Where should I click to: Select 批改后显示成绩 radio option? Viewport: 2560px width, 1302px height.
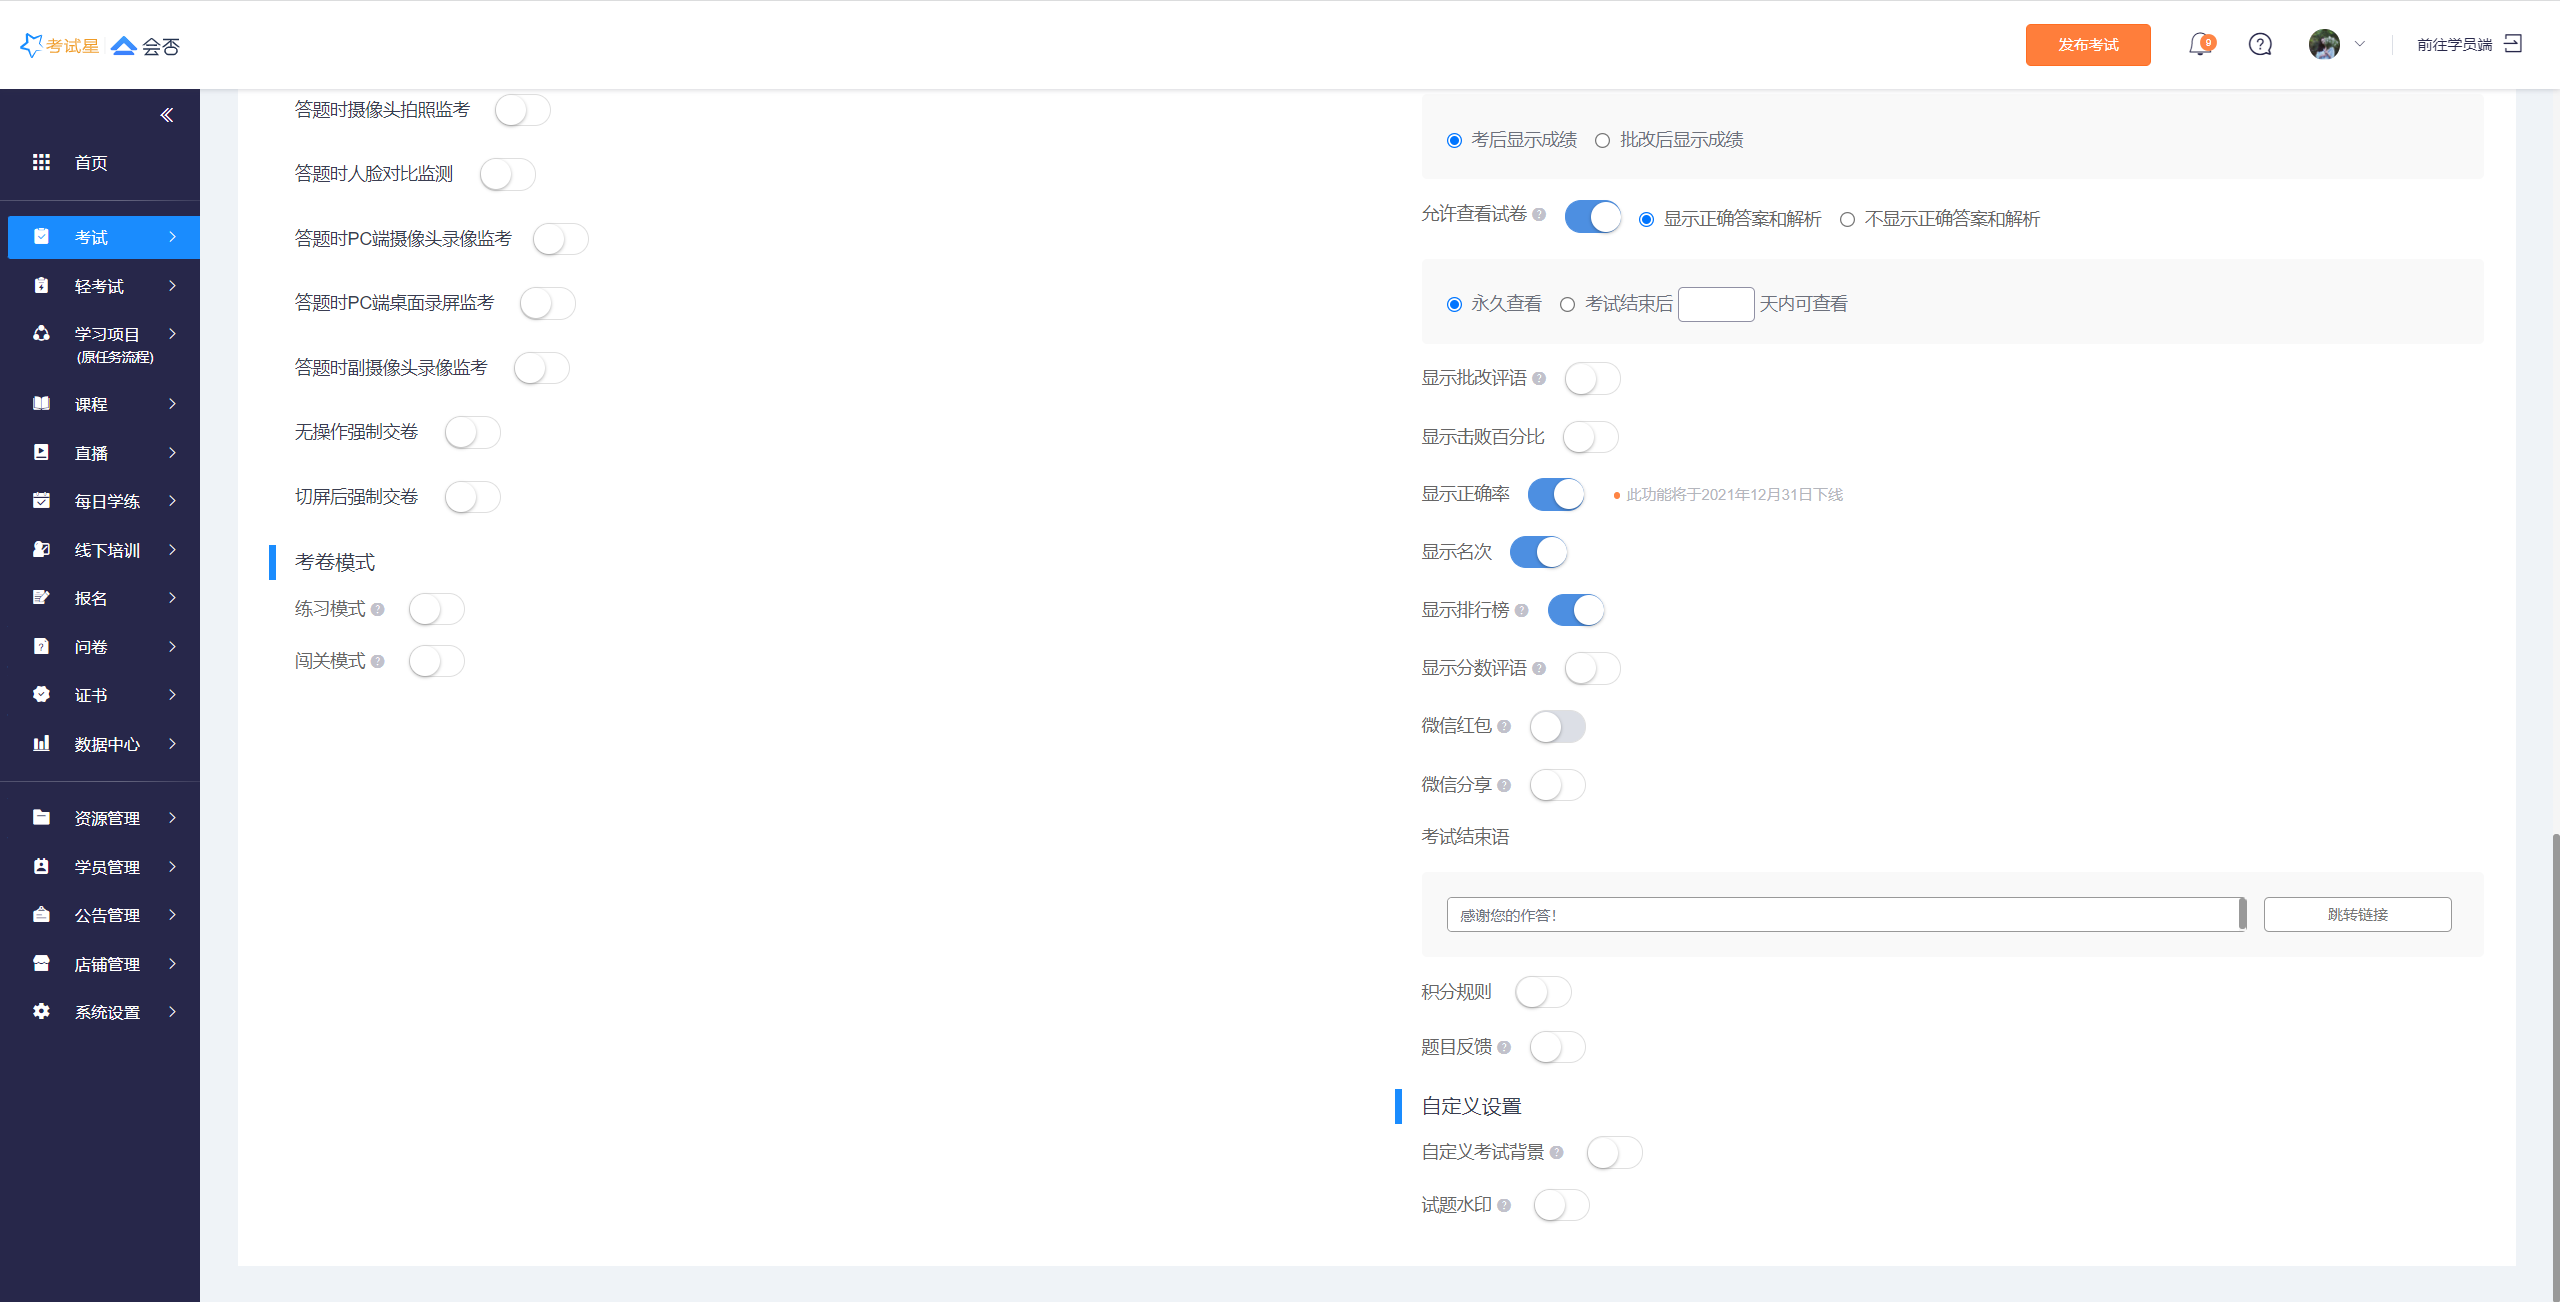[1602, 141]
